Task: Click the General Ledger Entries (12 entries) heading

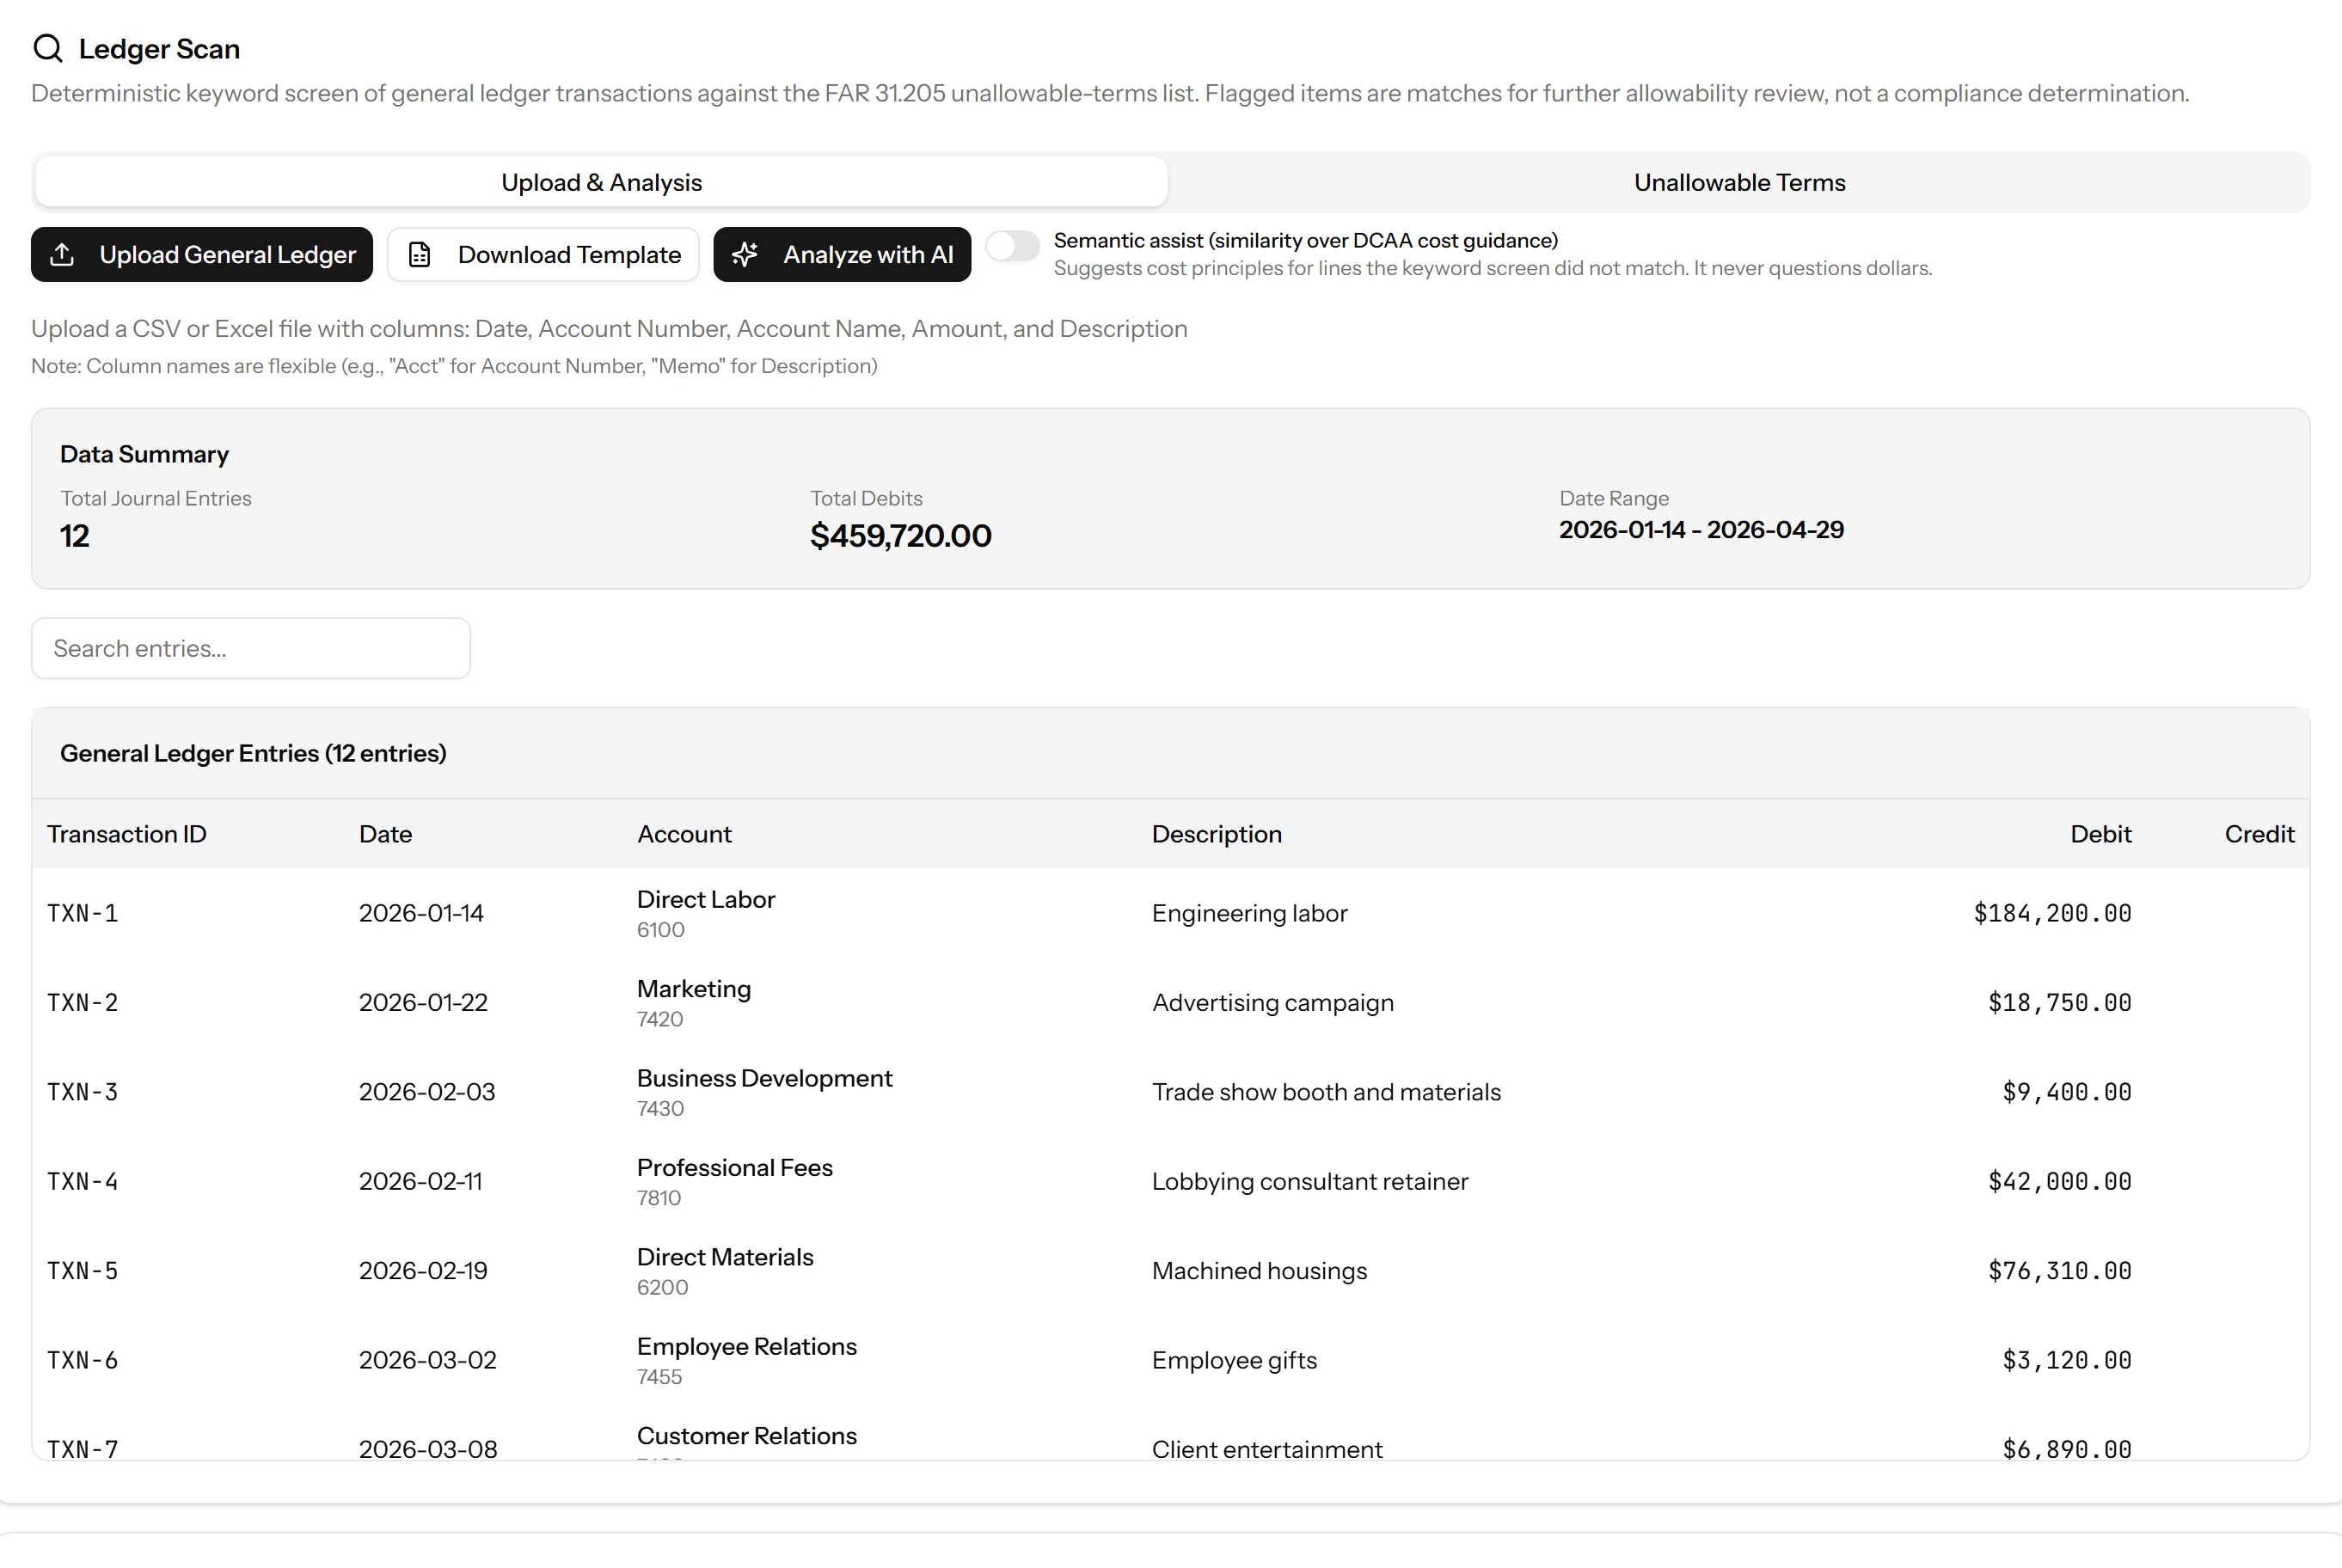Action: [253, 753]
